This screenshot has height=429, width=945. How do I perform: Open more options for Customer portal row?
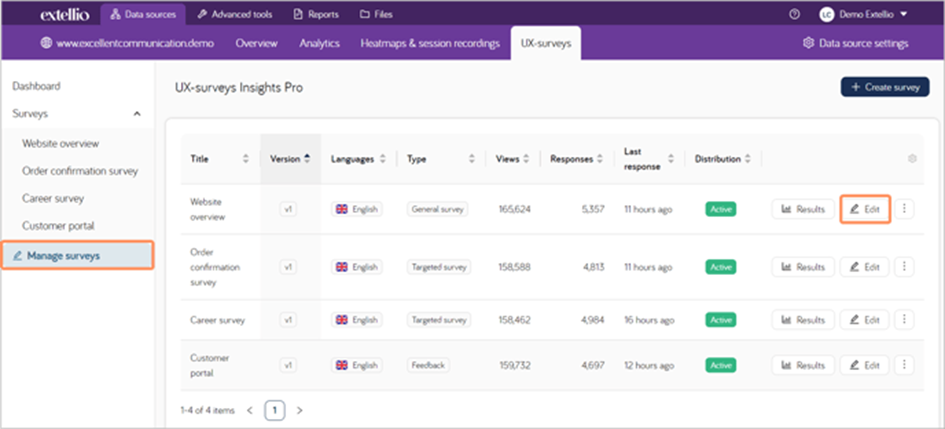point(904,365)
